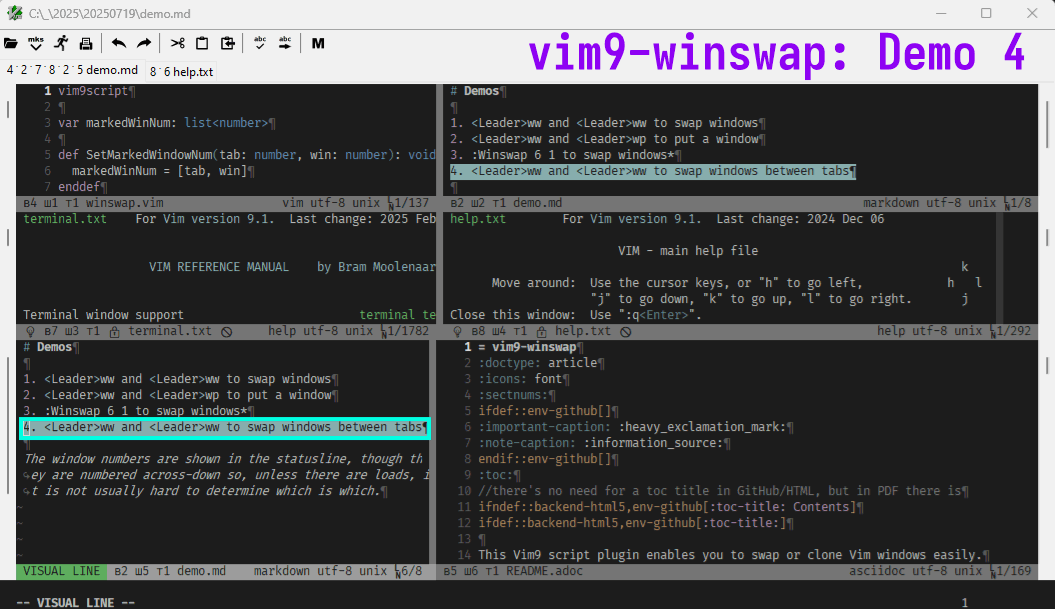
Task: Click highlighted line 4 in top-right window
Action: click(x=653, y=171)
